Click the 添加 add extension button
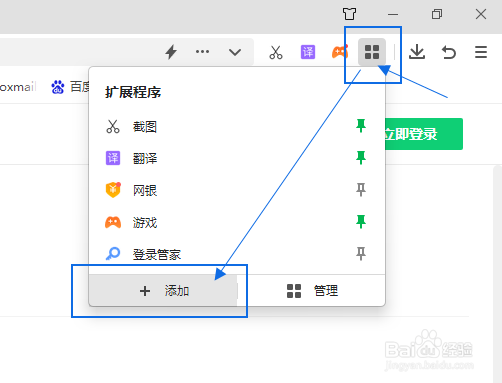This screenshot has height=383, width=502. click(x=163, y=291)
